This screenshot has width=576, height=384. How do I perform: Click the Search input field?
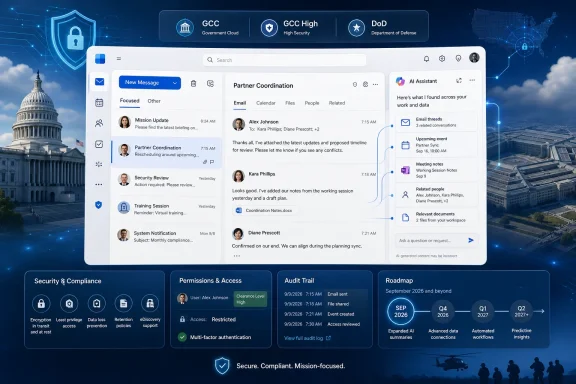284,60
